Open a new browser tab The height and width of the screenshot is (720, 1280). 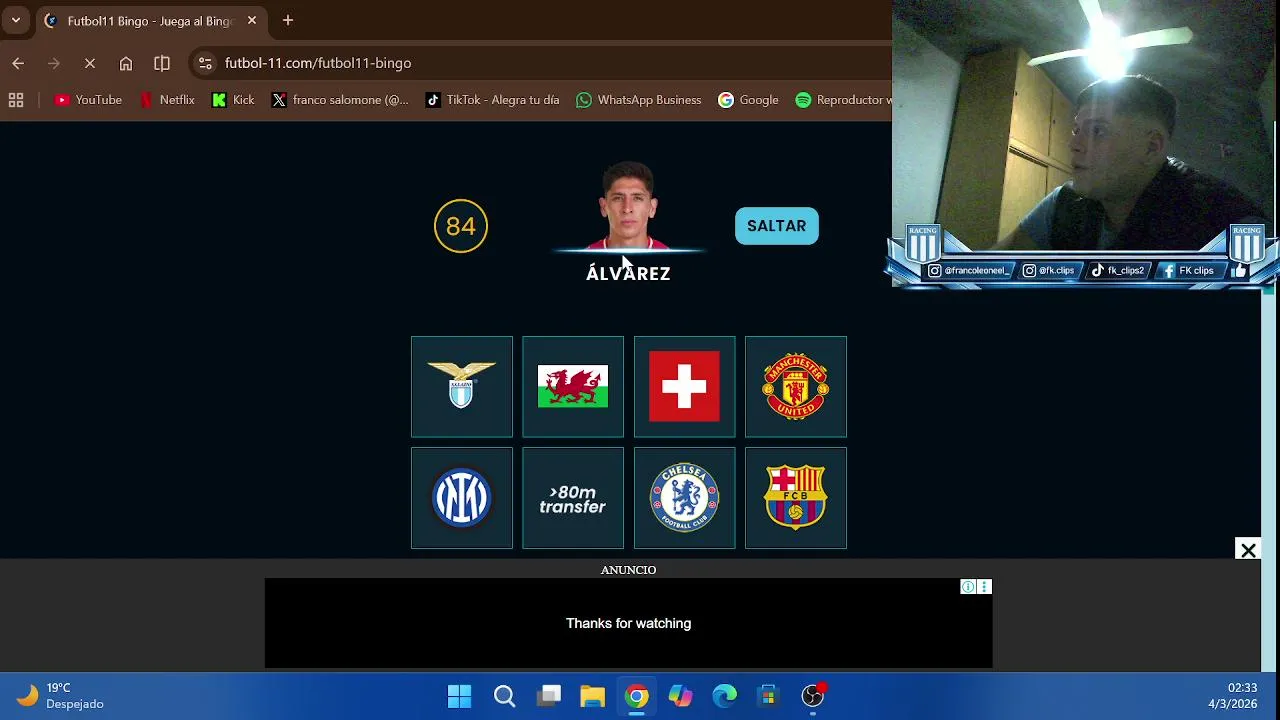click(x=288, y=20)
